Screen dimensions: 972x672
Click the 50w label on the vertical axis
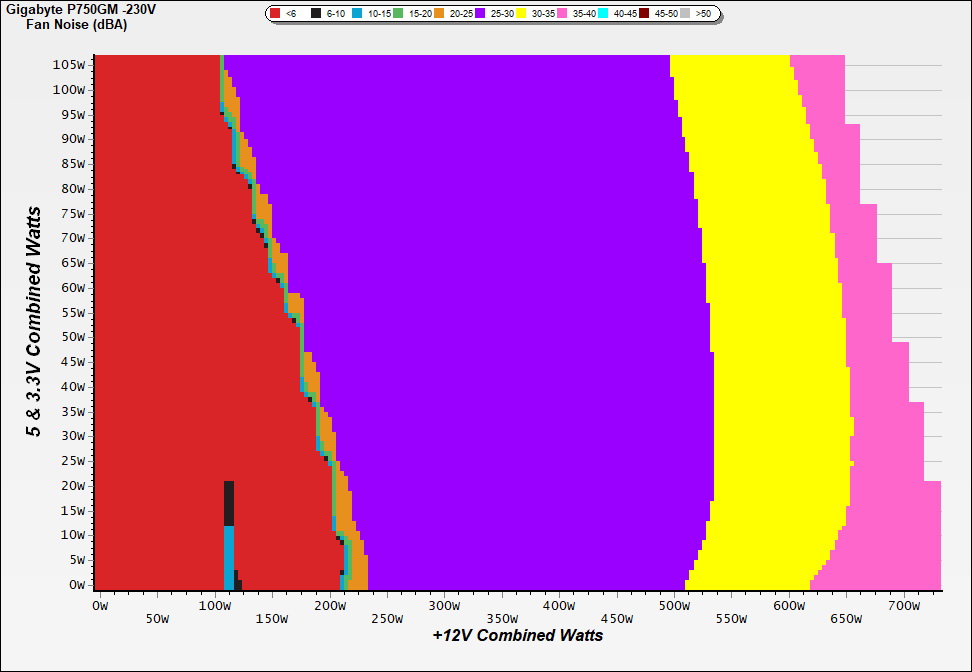[x=74, y=337]
